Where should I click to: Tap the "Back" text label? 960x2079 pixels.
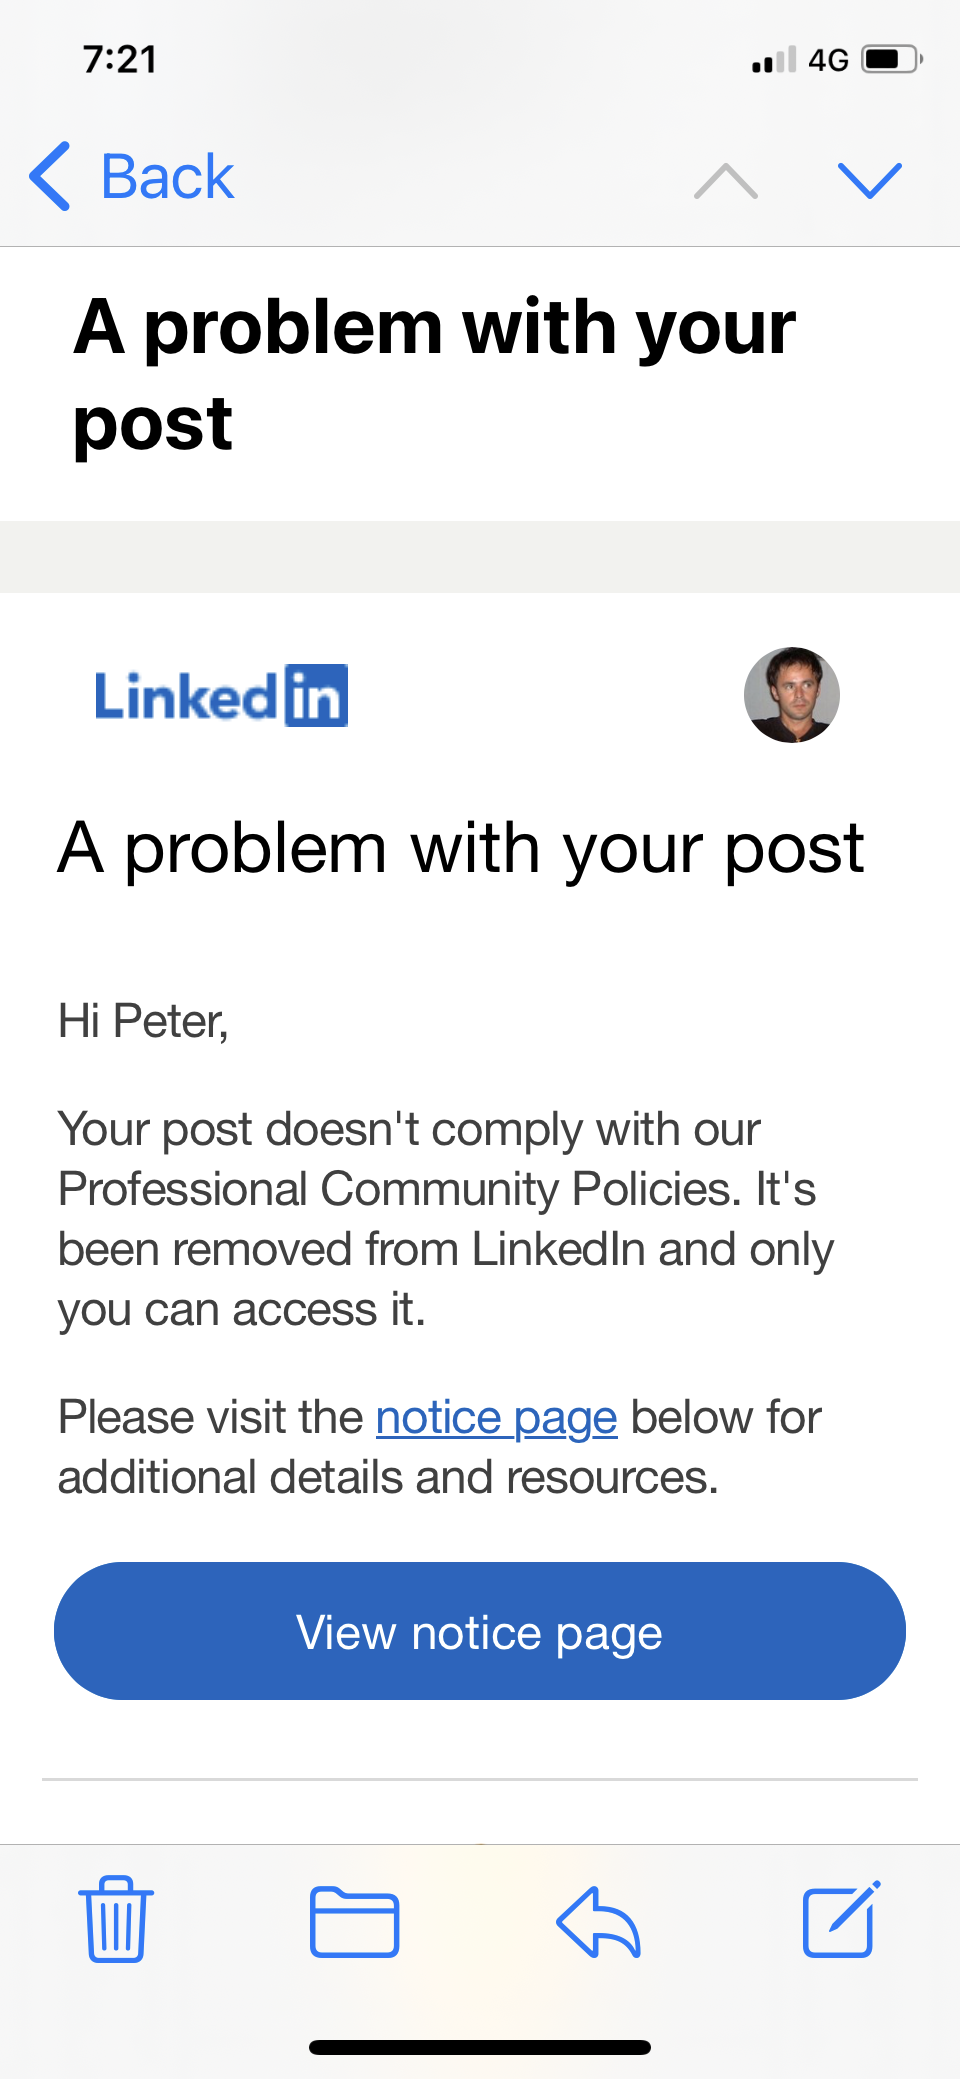pos(167,177)
